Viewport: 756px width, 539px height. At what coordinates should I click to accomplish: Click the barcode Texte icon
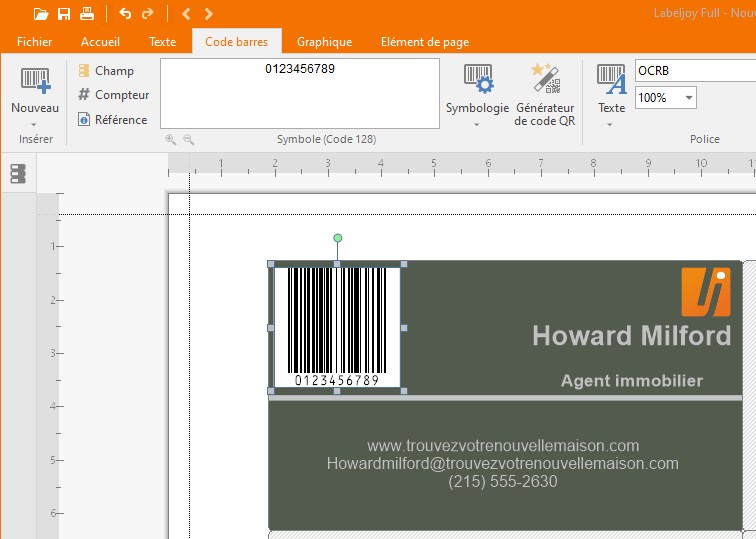(611, 80)
